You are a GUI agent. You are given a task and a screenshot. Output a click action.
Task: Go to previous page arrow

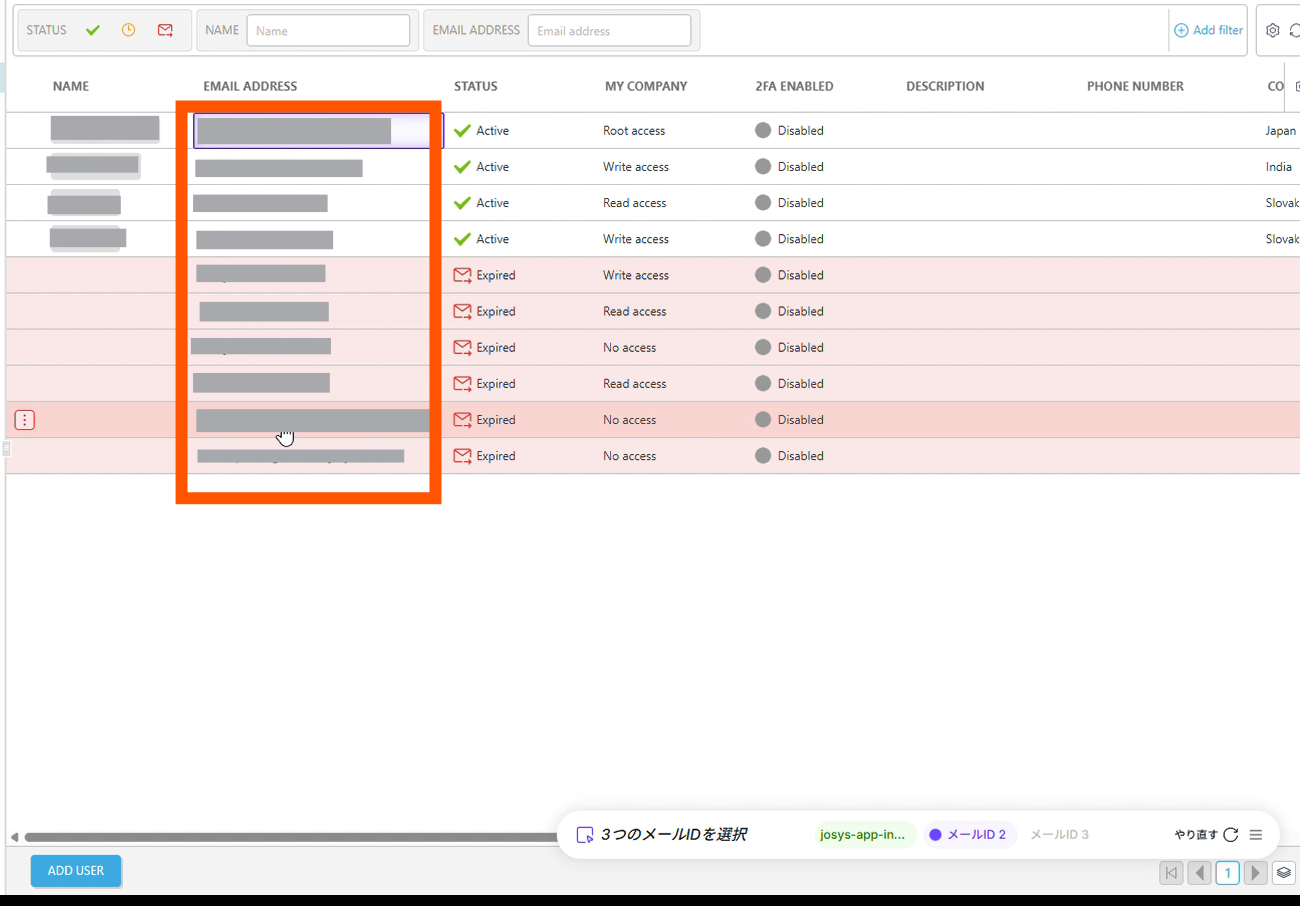(1199, 873)
